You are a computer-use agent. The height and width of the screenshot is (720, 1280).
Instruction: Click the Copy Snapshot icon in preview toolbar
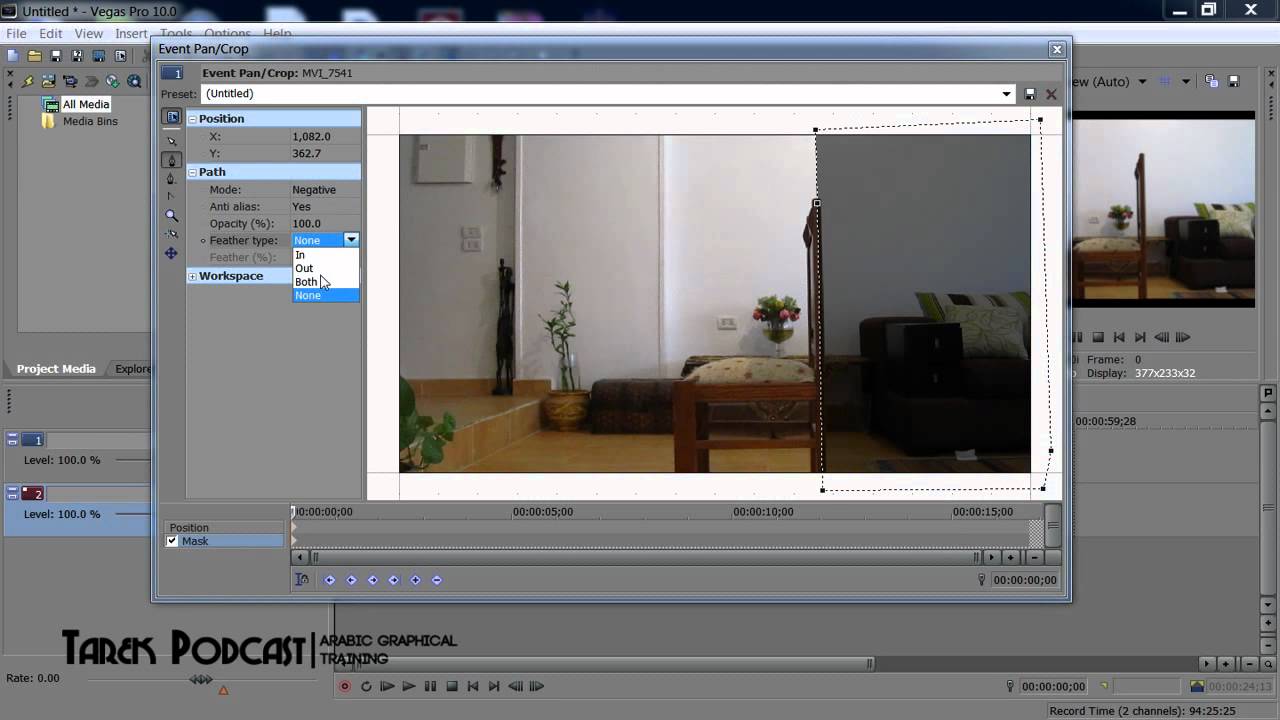click(x=1211, y=82)
